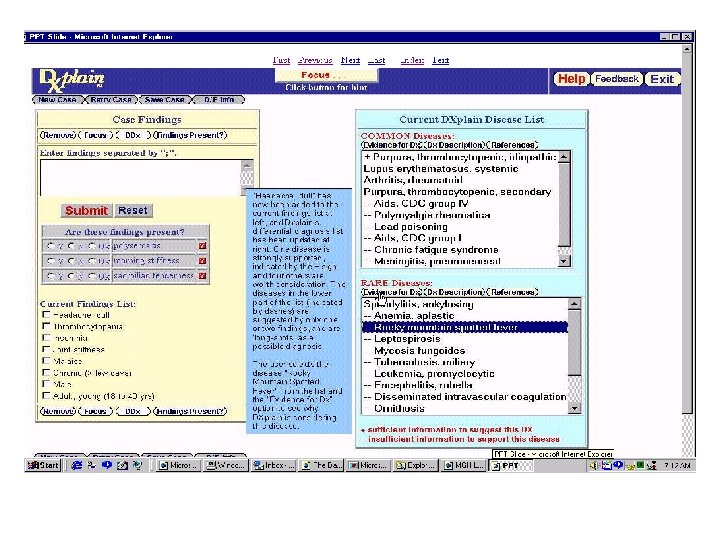Click Evidence for Dx under COMMON Diseases
Image resolution: width=720 pixels, height=540 pixels.
click(392, 145)
